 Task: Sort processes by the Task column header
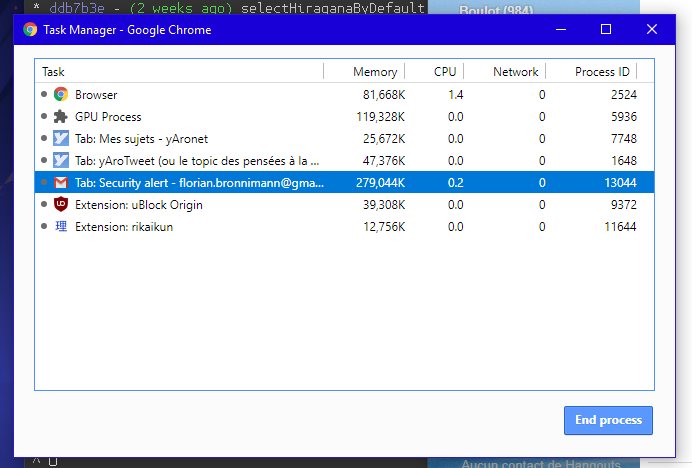tap(180, 72)
